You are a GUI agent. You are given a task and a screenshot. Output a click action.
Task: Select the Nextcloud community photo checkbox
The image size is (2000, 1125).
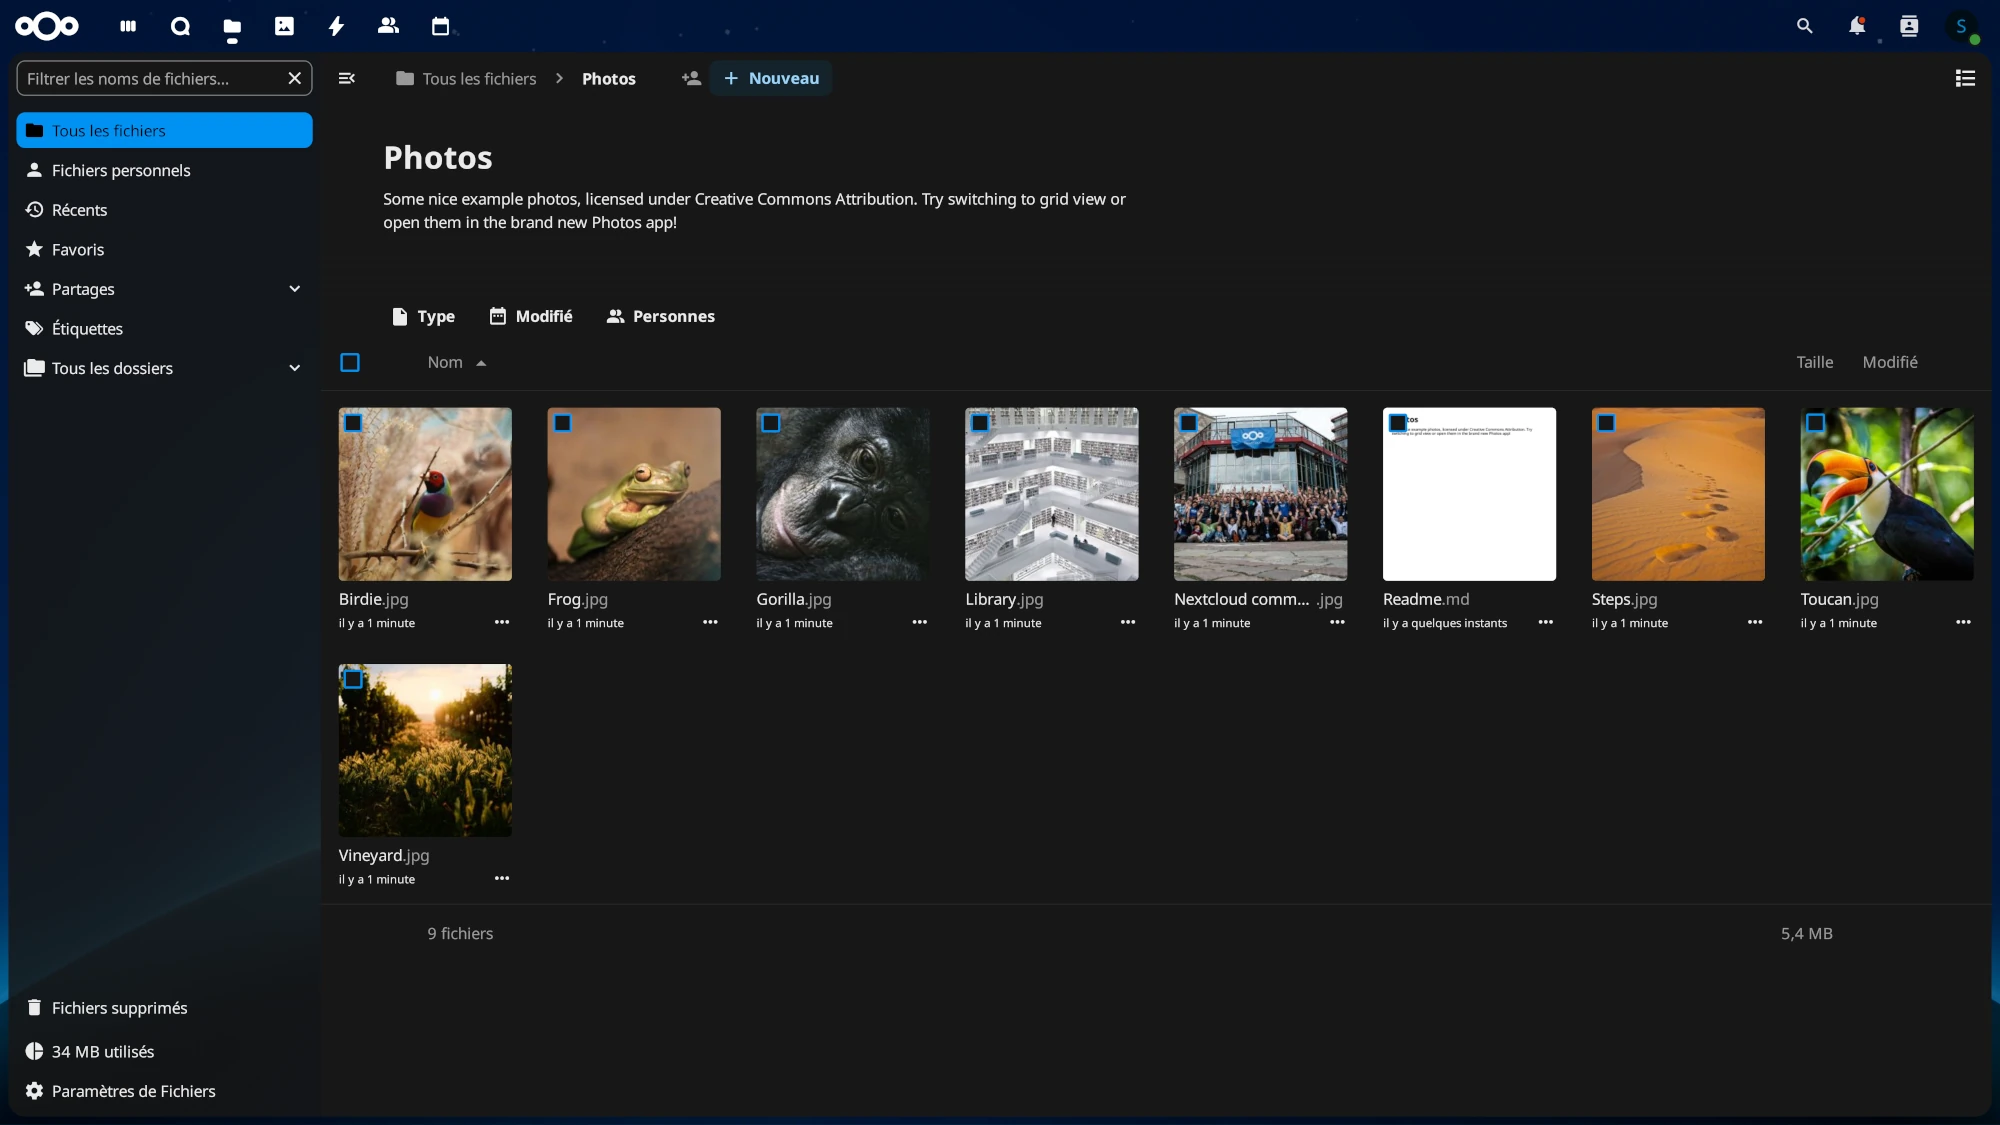(1188, 423)
